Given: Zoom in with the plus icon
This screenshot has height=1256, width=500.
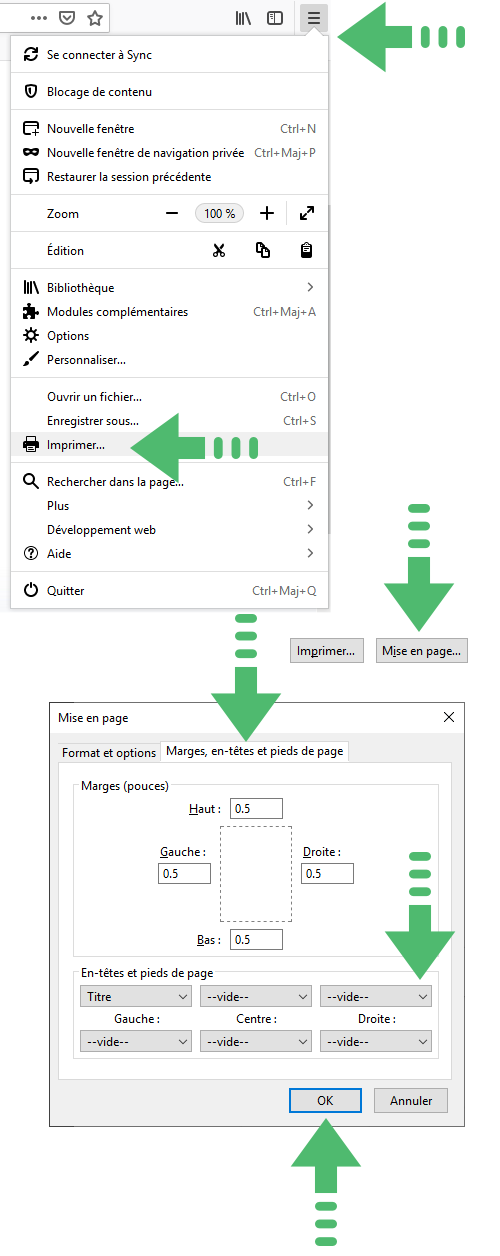Looking at the screenshot, I should click(x=267, y=213).
